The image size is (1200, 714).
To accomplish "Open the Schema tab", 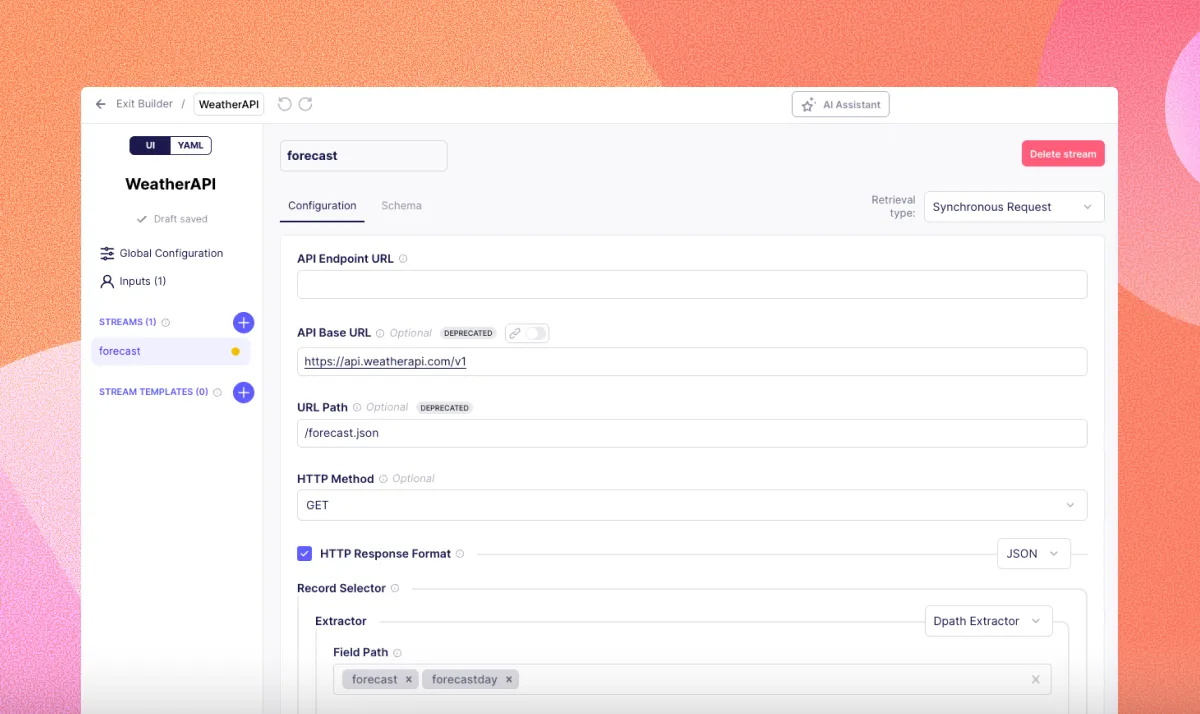I will [x=401, y=206].
